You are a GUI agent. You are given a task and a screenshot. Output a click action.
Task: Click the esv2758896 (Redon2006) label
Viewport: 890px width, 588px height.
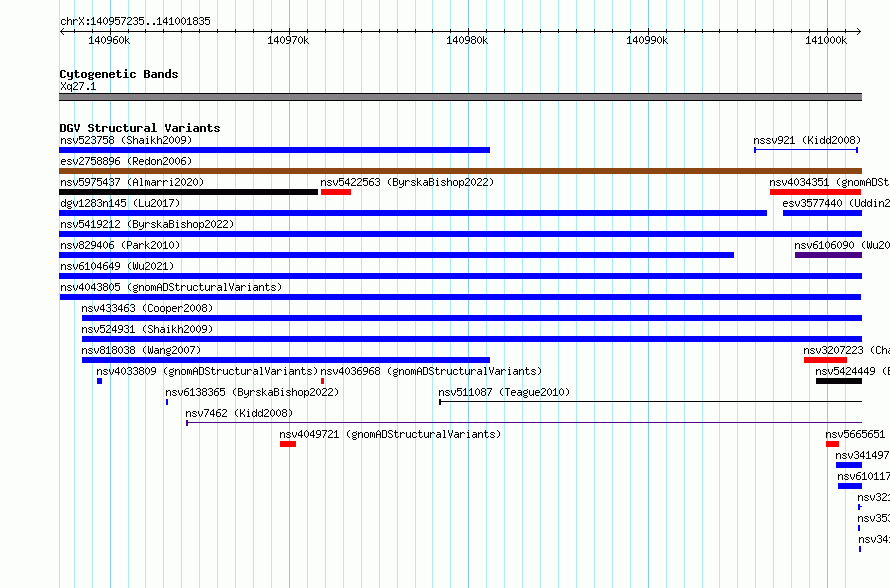tap(126, 161)
